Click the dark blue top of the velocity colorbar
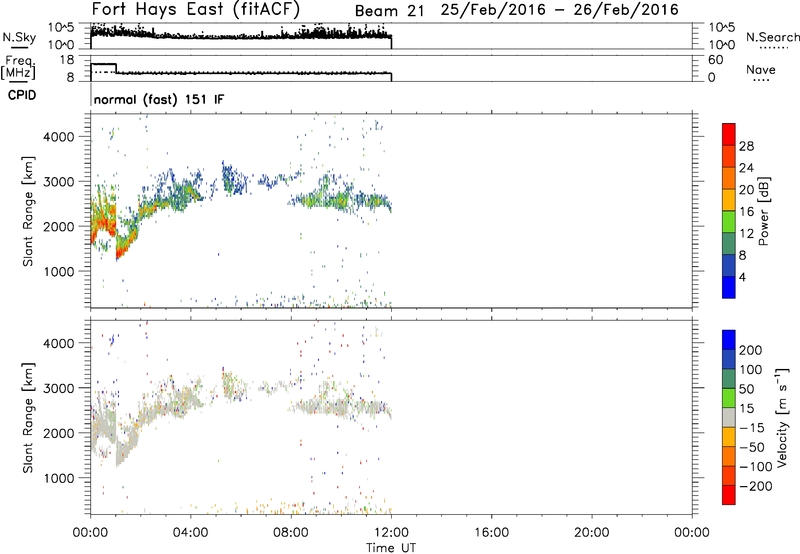 coord(729,340)
